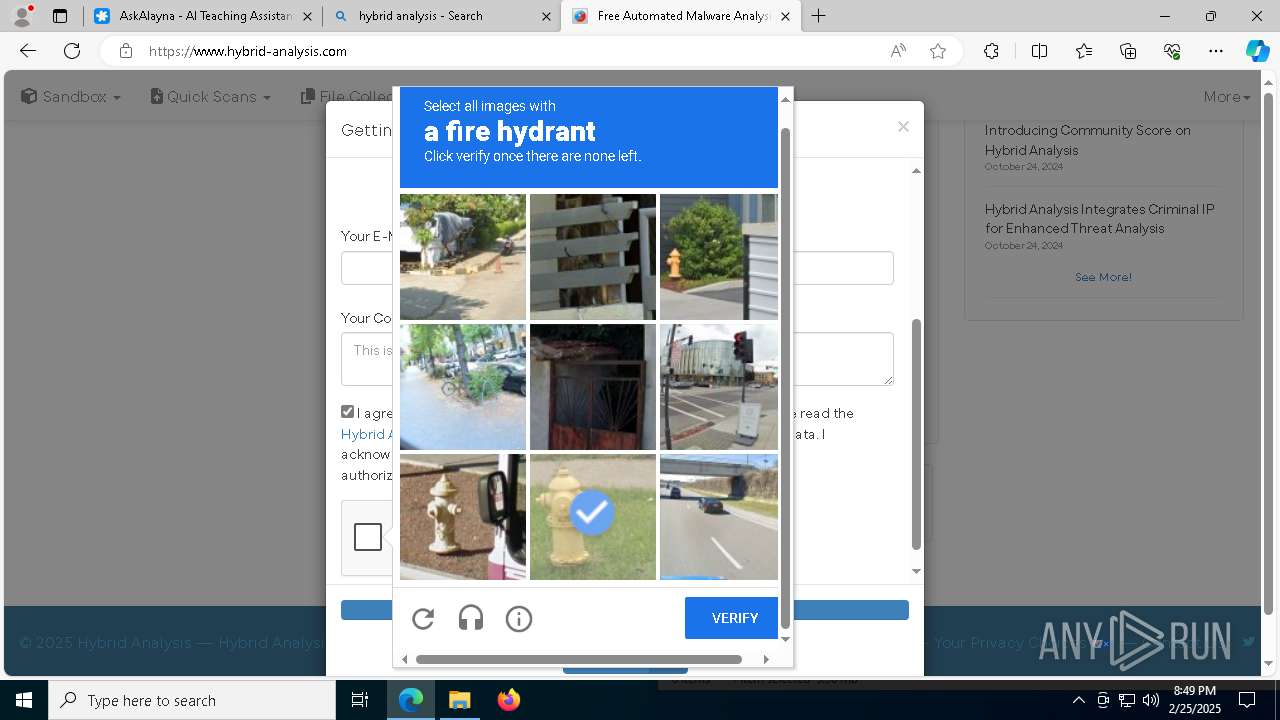Deselect the checked yellow hydrant tile
This screenshot has width=1280, height=720.
point(593,517)
